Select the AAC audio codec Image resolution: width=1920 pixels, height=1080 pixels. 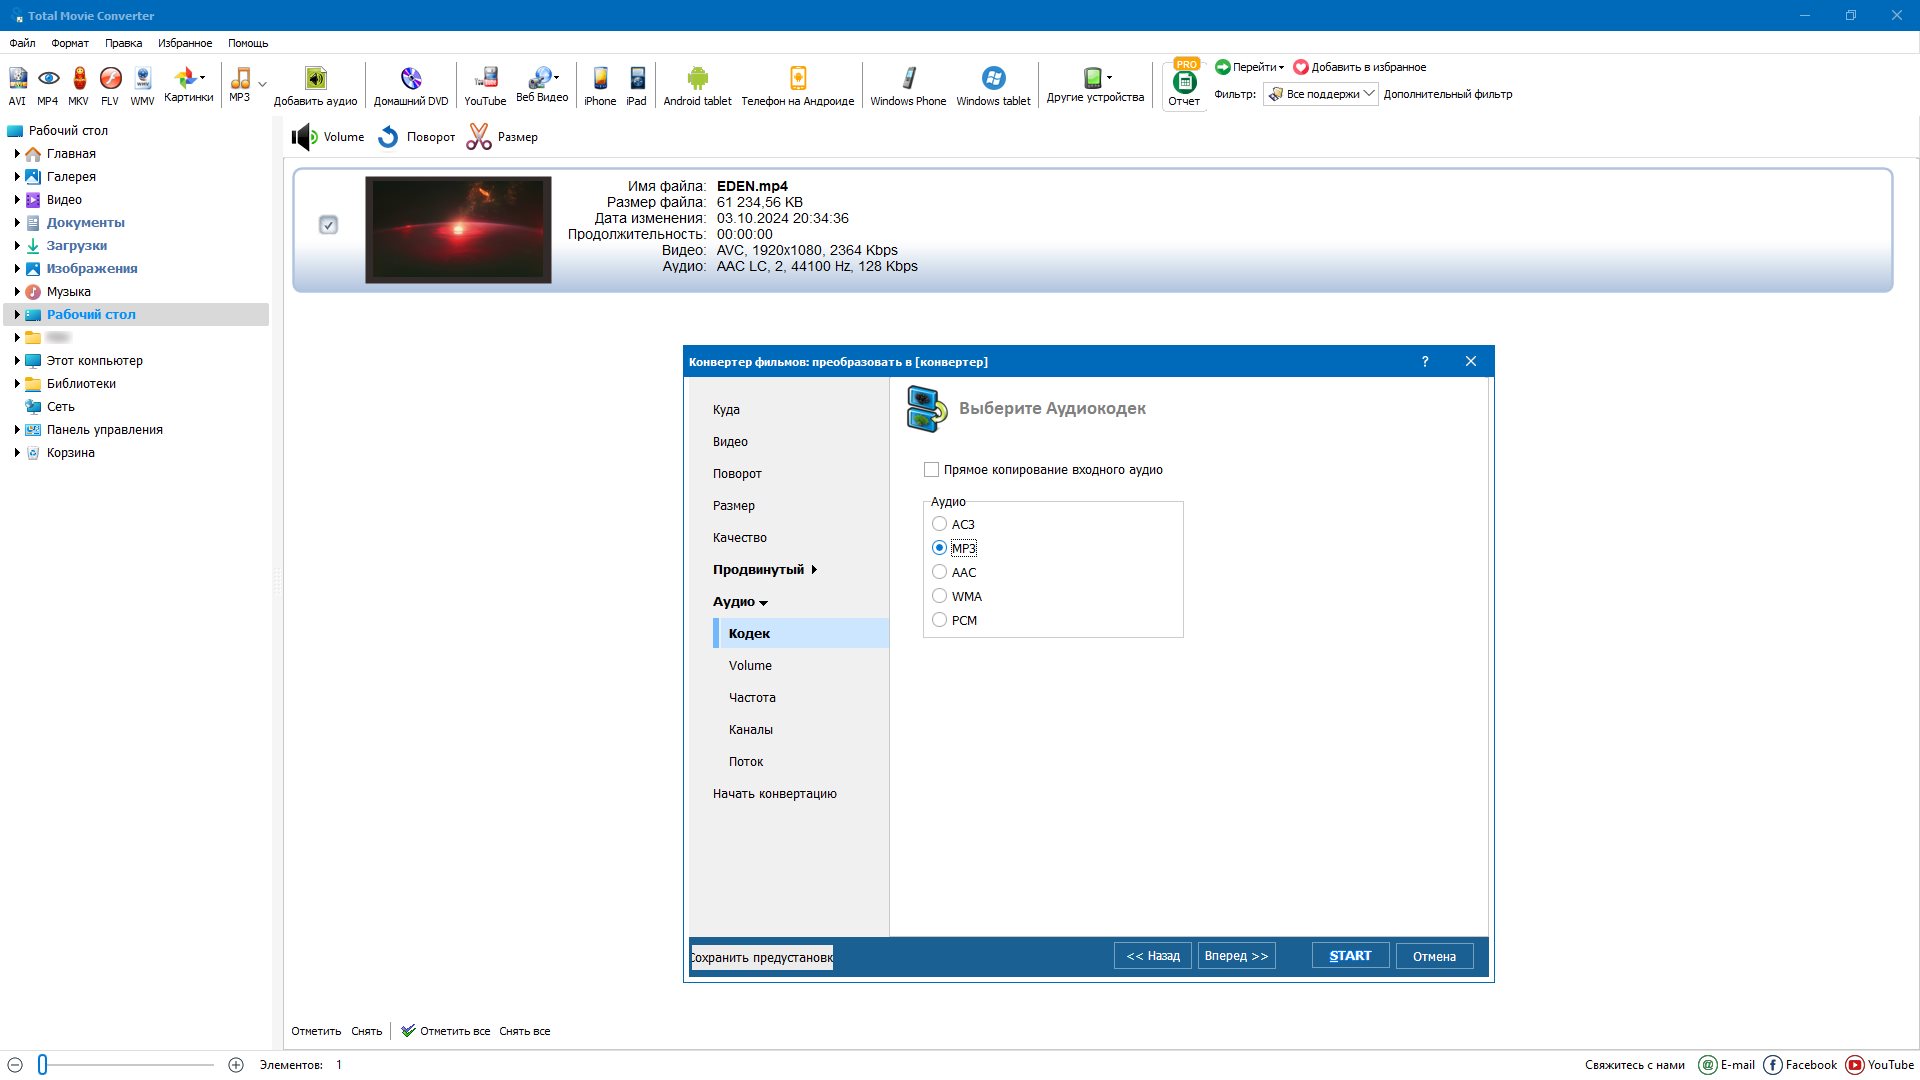coord(939,572)
